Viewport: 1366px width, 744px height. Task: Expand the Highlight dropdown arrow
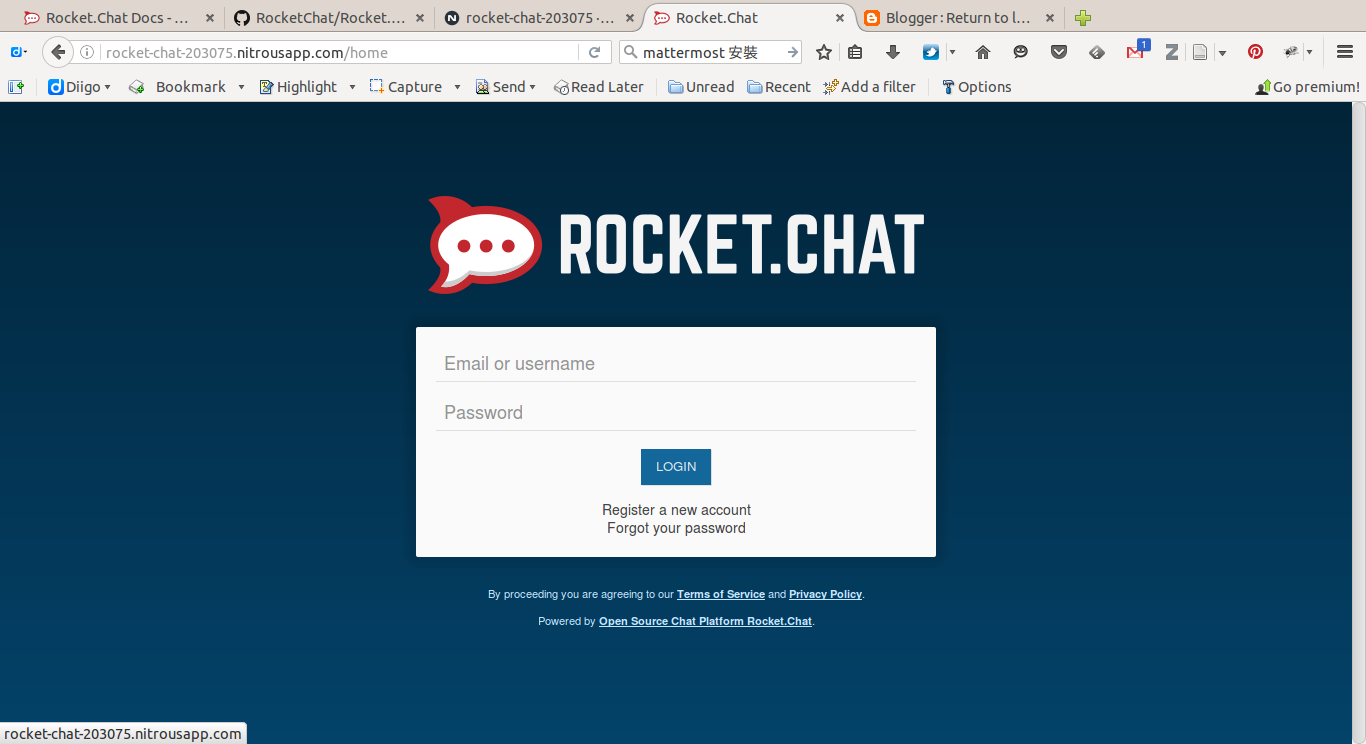tap(352, 87)
